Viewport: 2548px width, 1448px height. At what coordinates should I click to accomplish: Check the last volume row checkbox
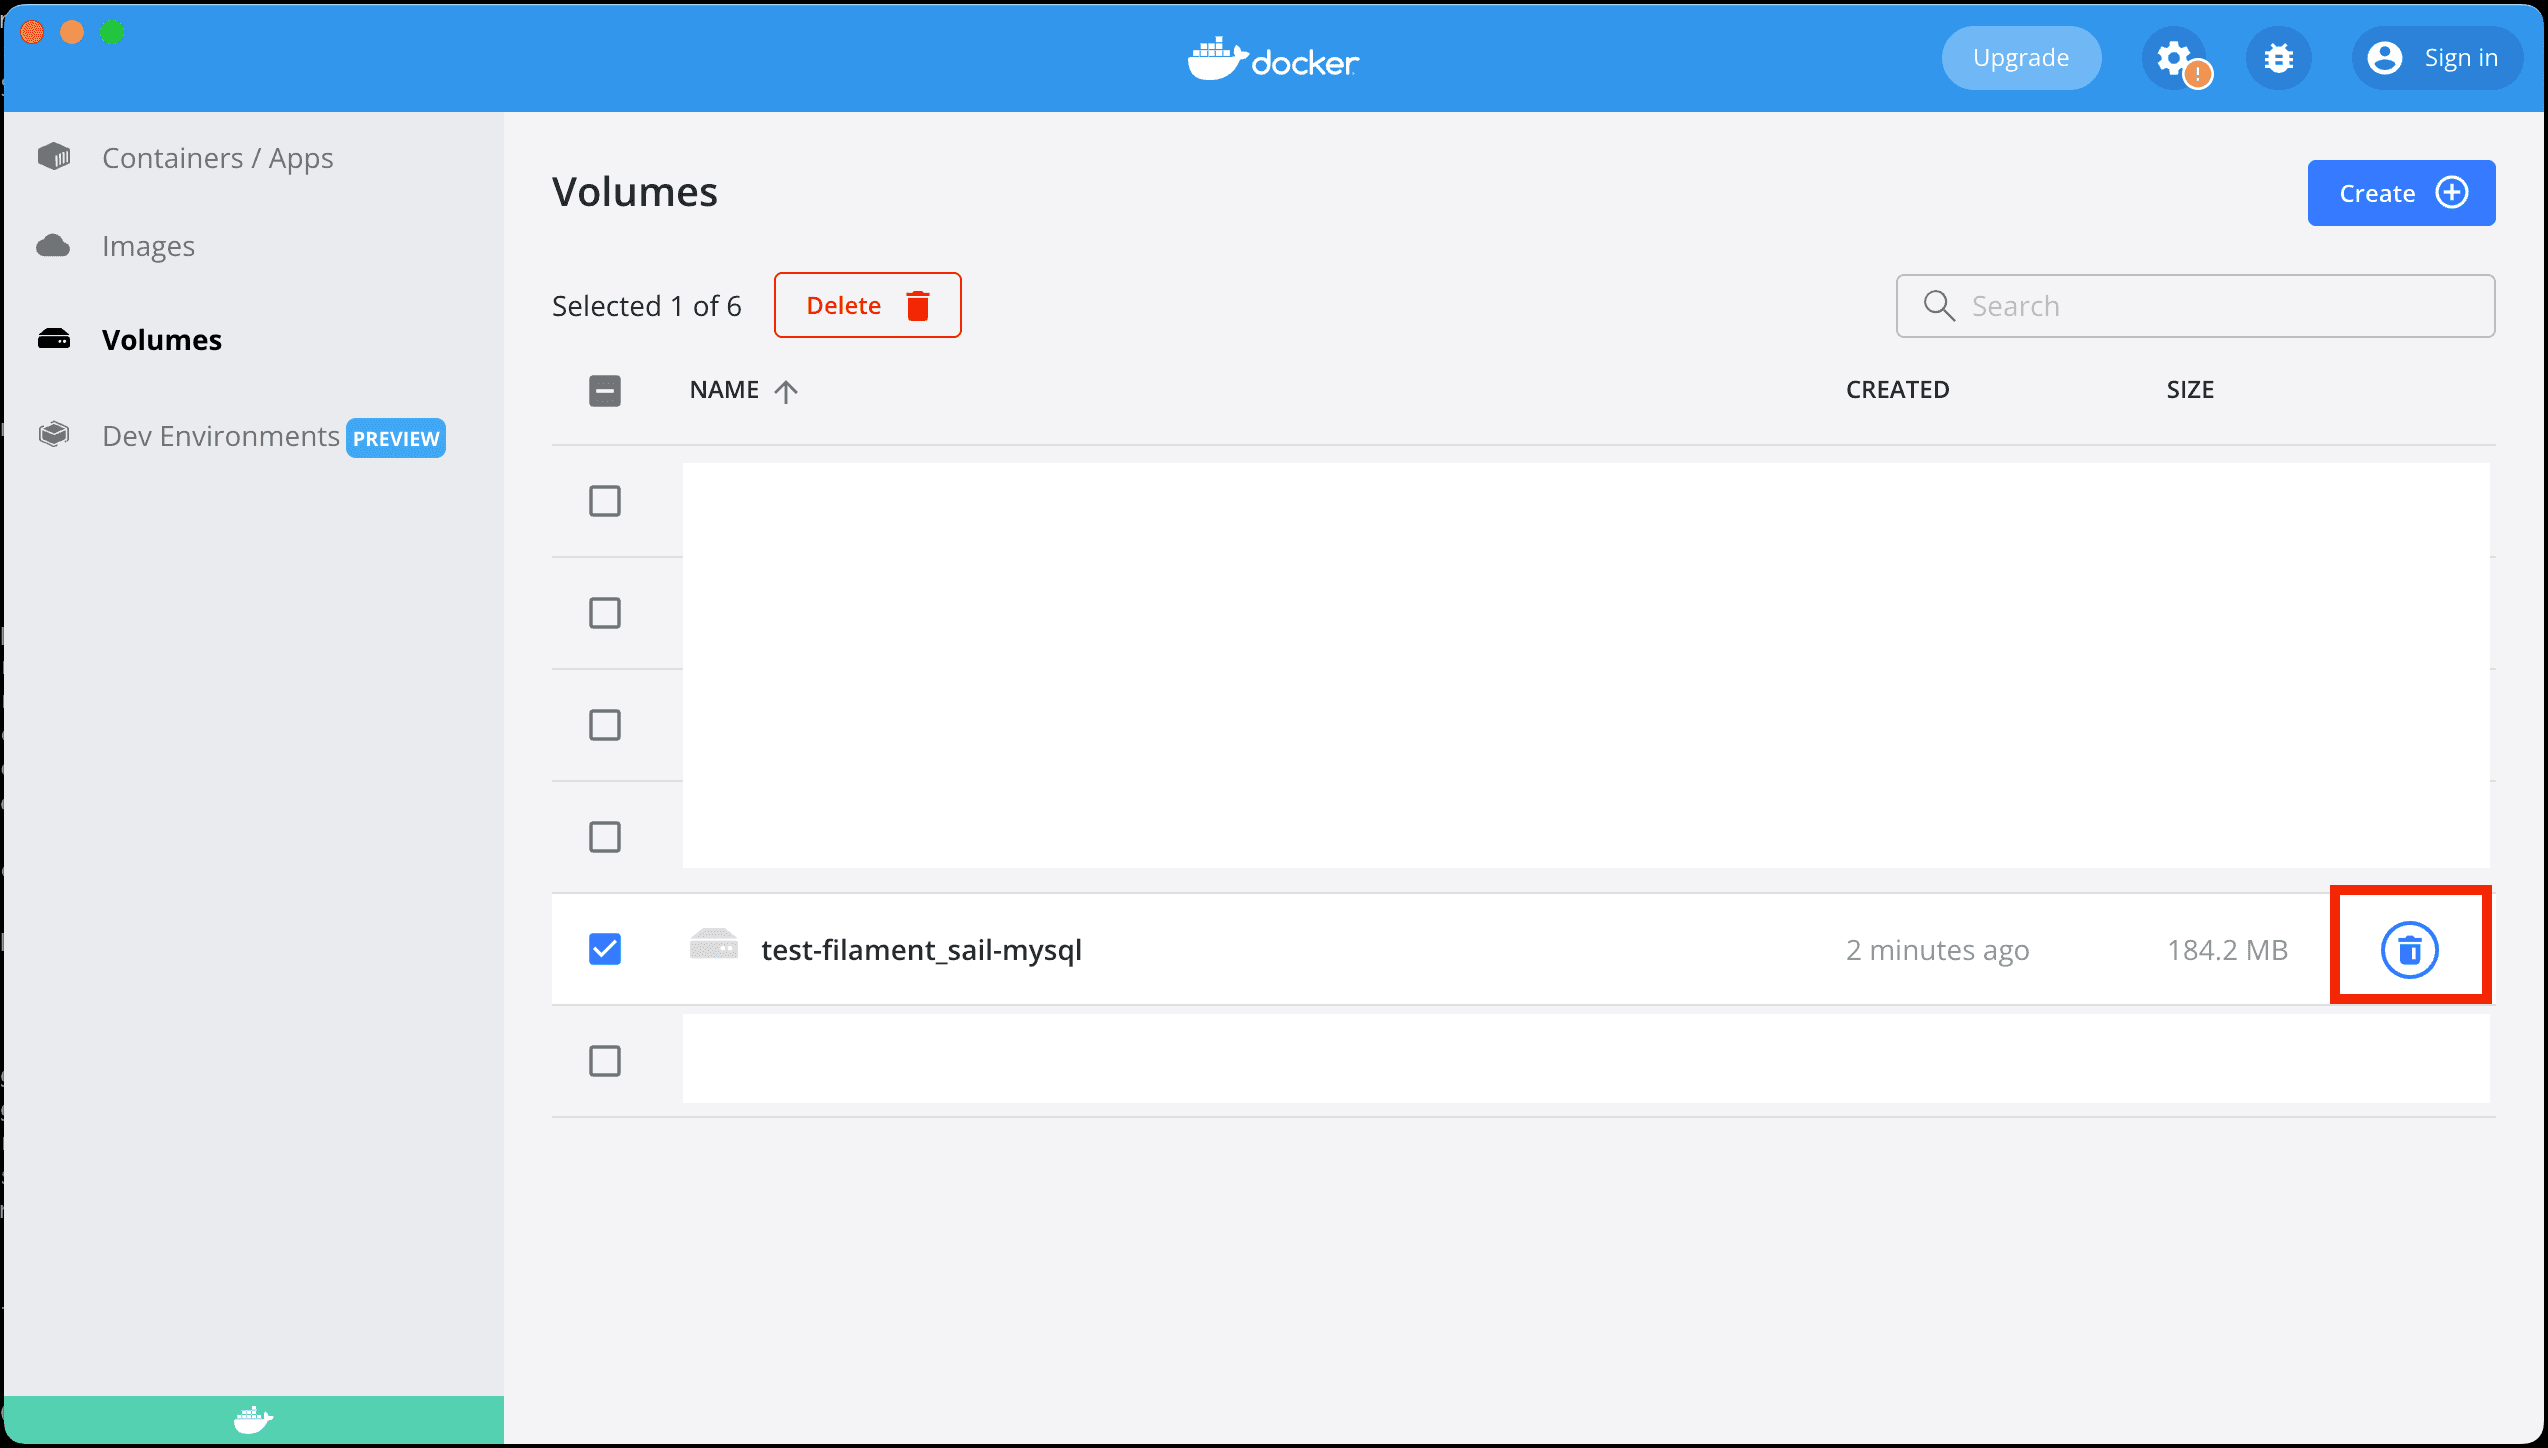click(x=605, y=1061)
